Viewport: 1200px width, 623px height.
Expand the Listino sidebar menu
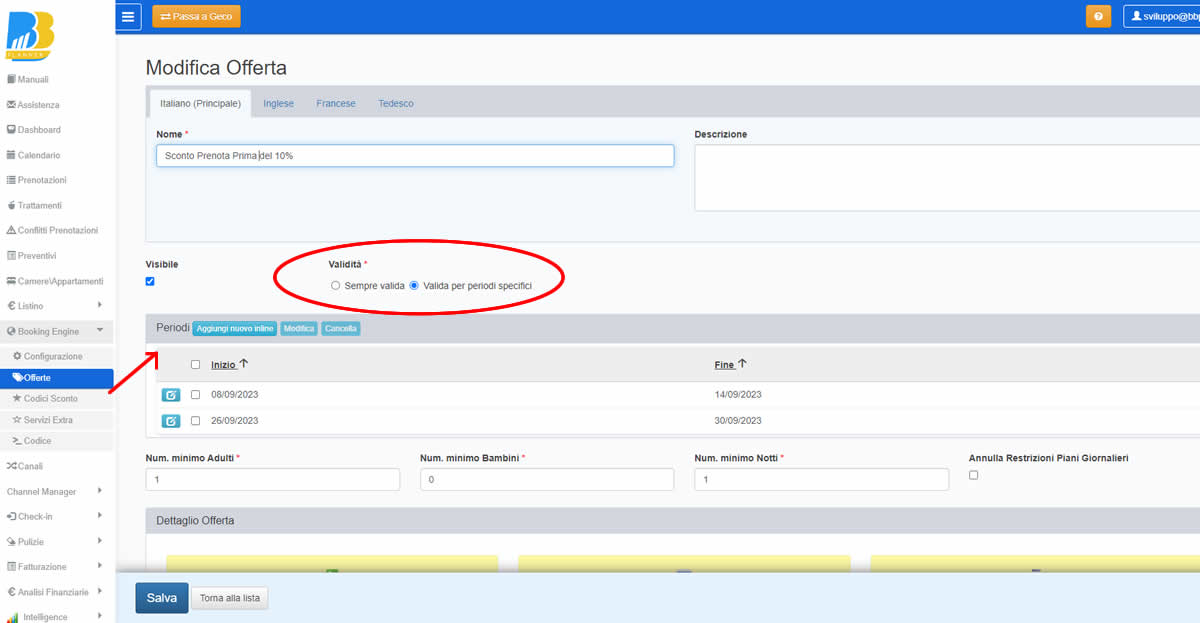tap(57, 306)
